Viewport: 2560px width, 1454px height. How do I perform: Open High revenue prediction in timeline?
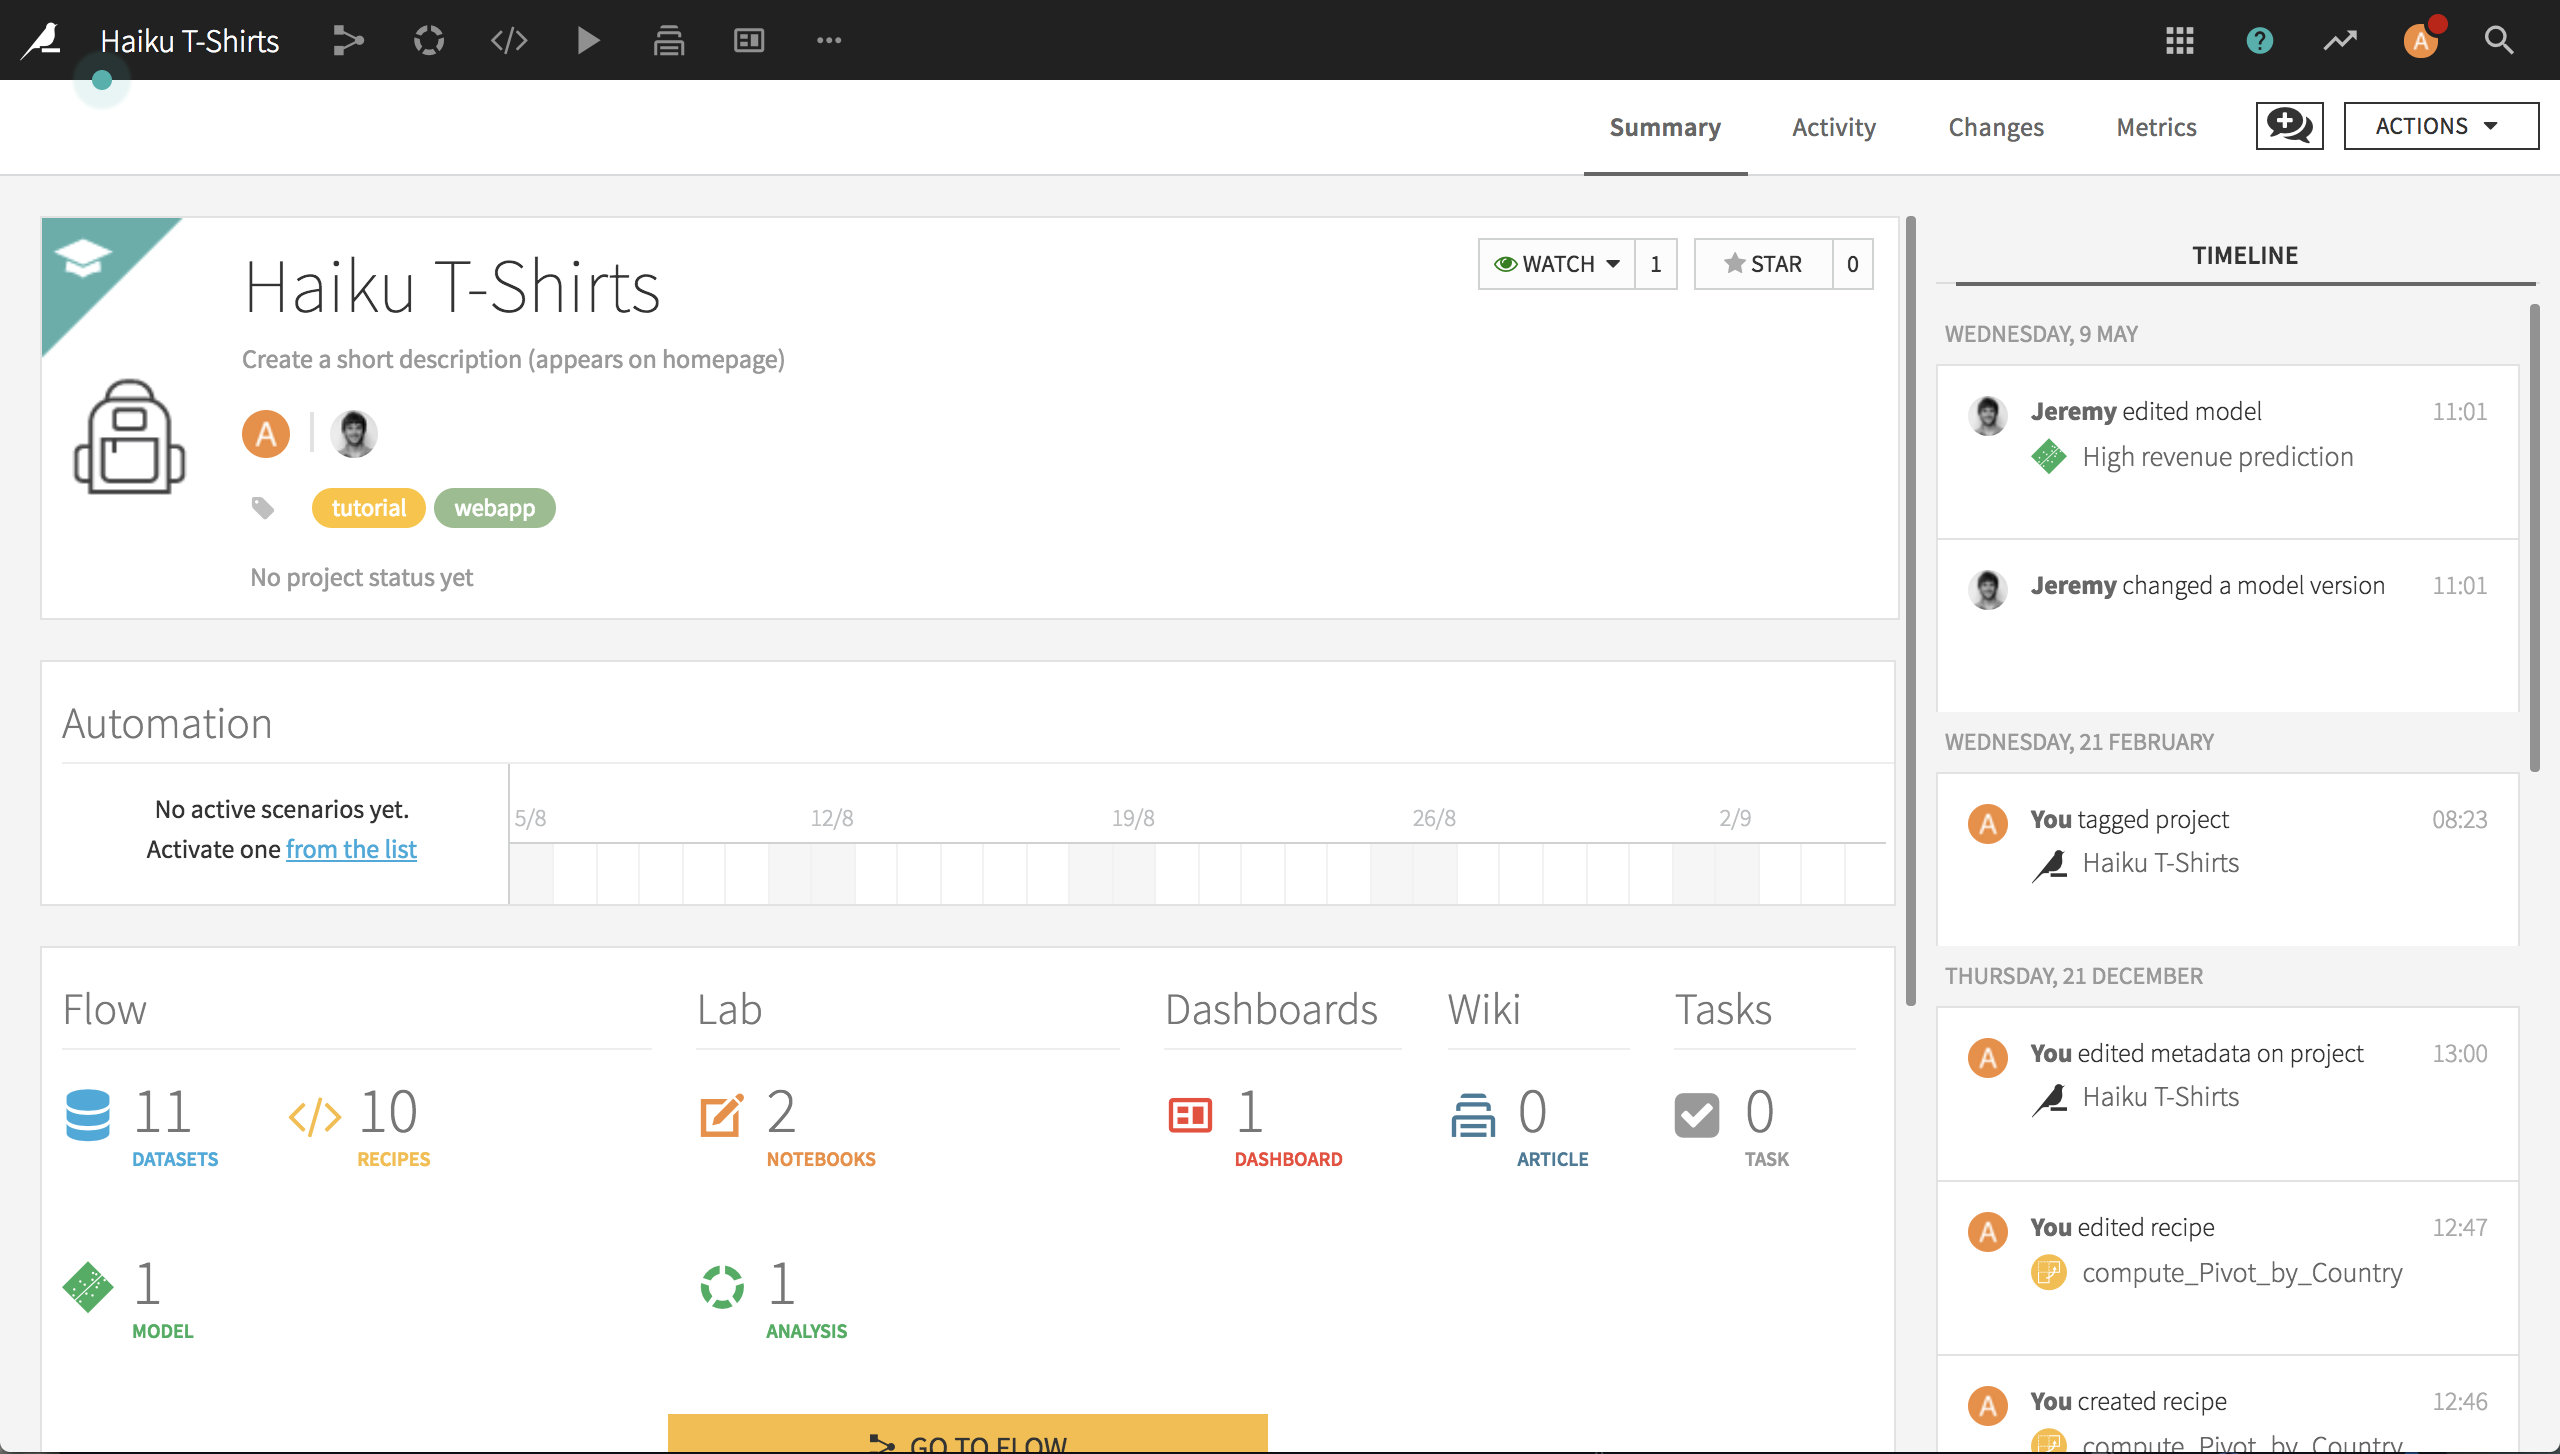click(2217, 457)
